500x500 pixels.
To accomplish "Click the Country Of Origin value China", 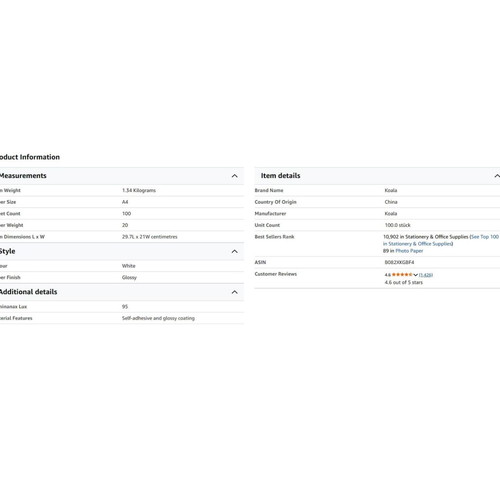I will [391, 202].
